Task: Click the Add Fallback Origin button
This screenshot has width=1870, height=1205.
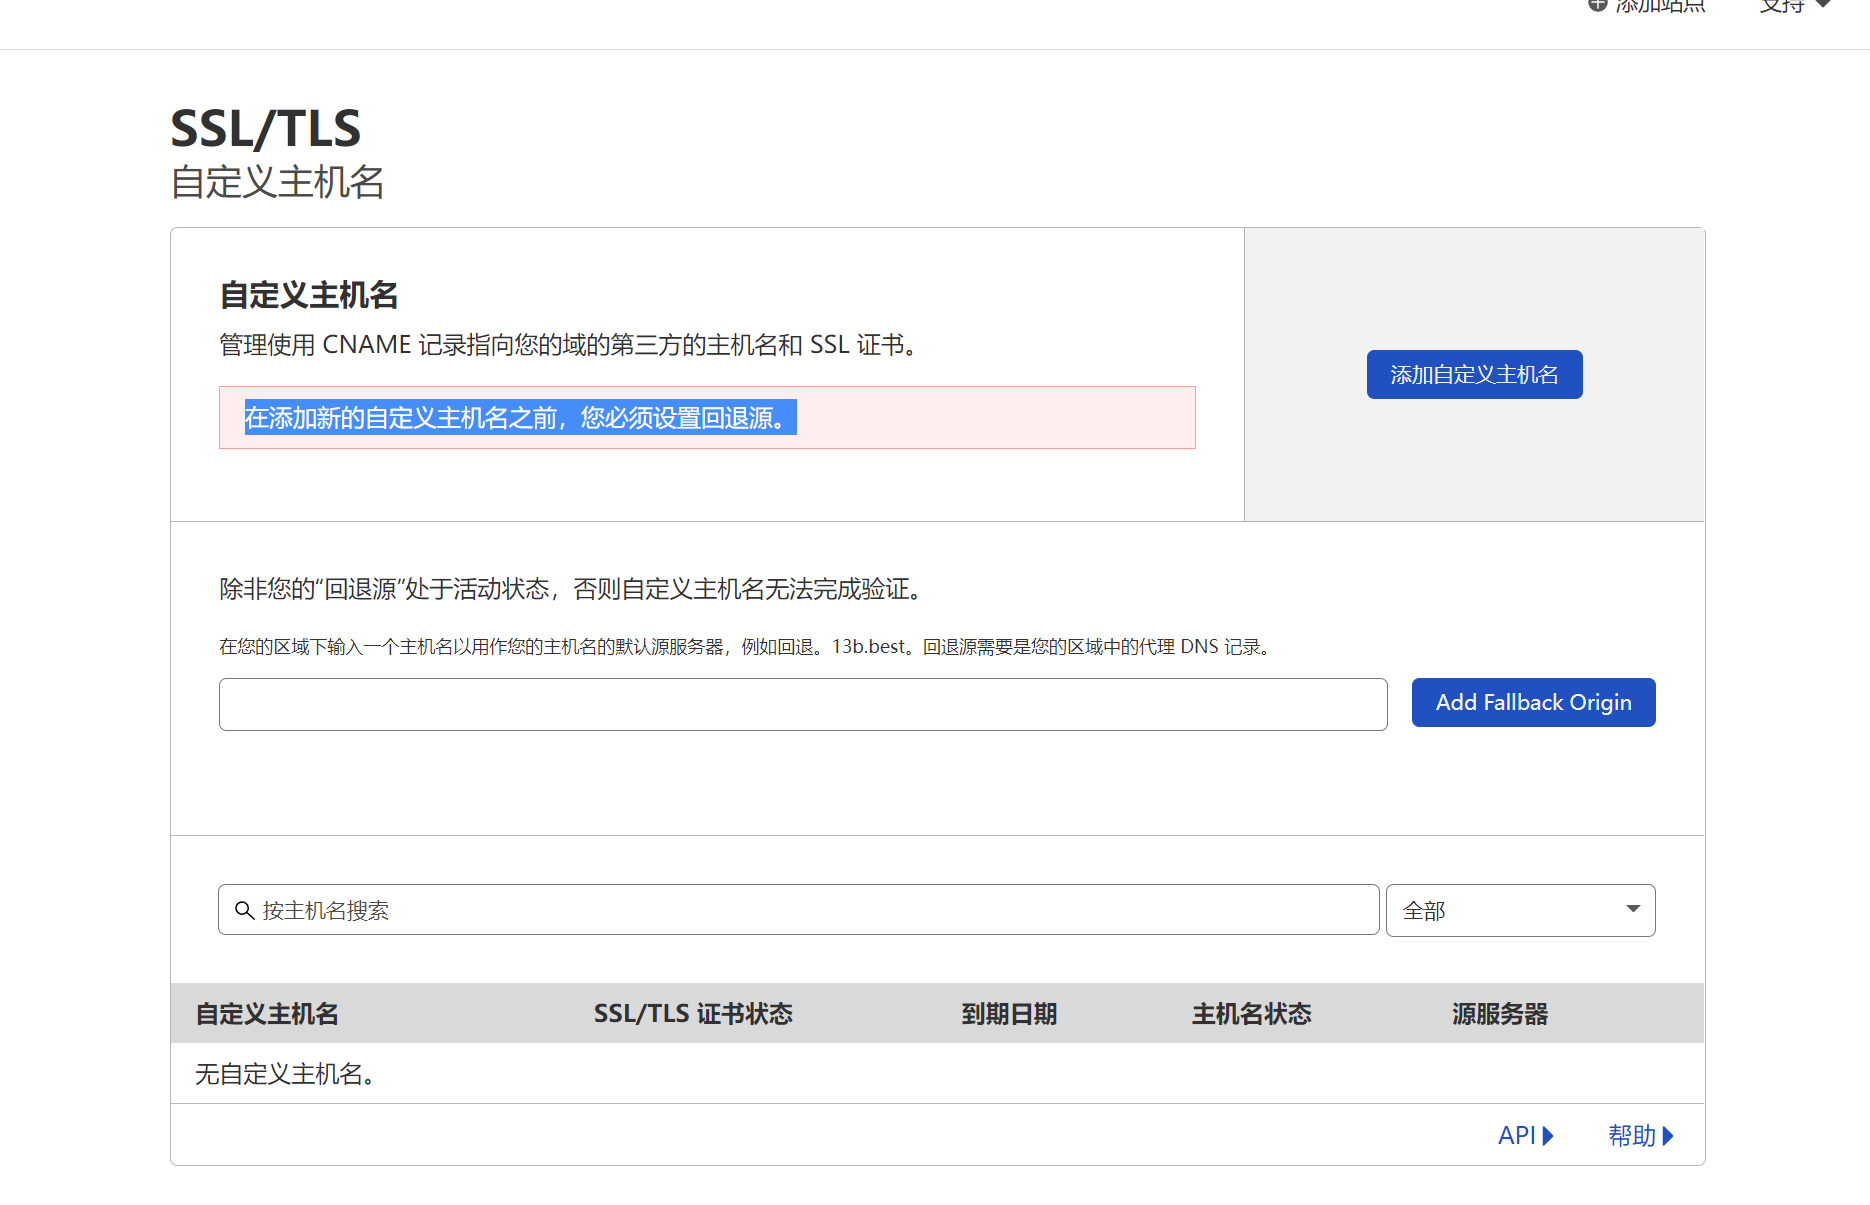Action: coord(1533,702)
